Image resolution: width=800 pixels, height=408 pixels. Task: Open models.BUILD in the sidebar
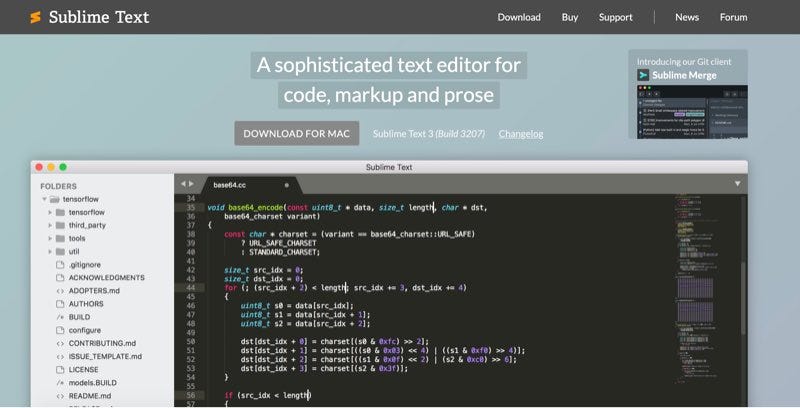tap(92, 383)
